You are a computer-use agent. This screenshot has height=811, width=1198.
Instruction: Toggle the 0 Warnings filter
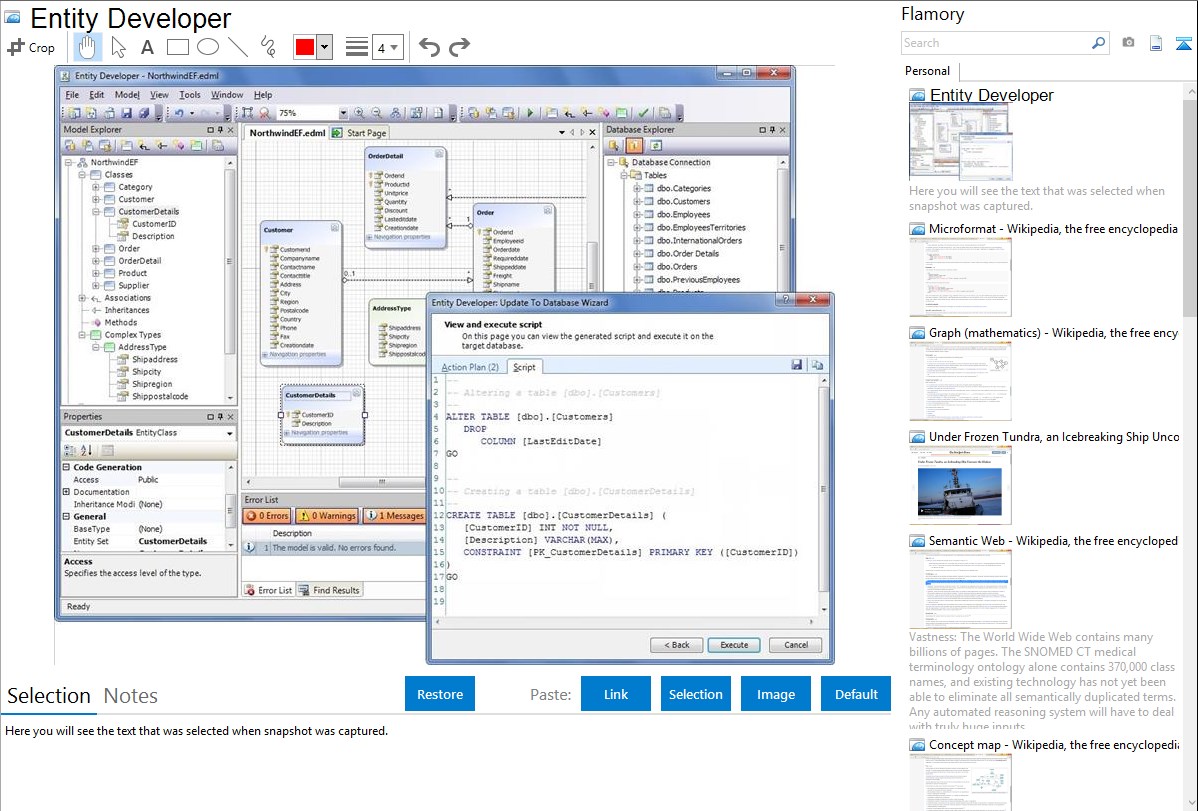pos(327,516)
